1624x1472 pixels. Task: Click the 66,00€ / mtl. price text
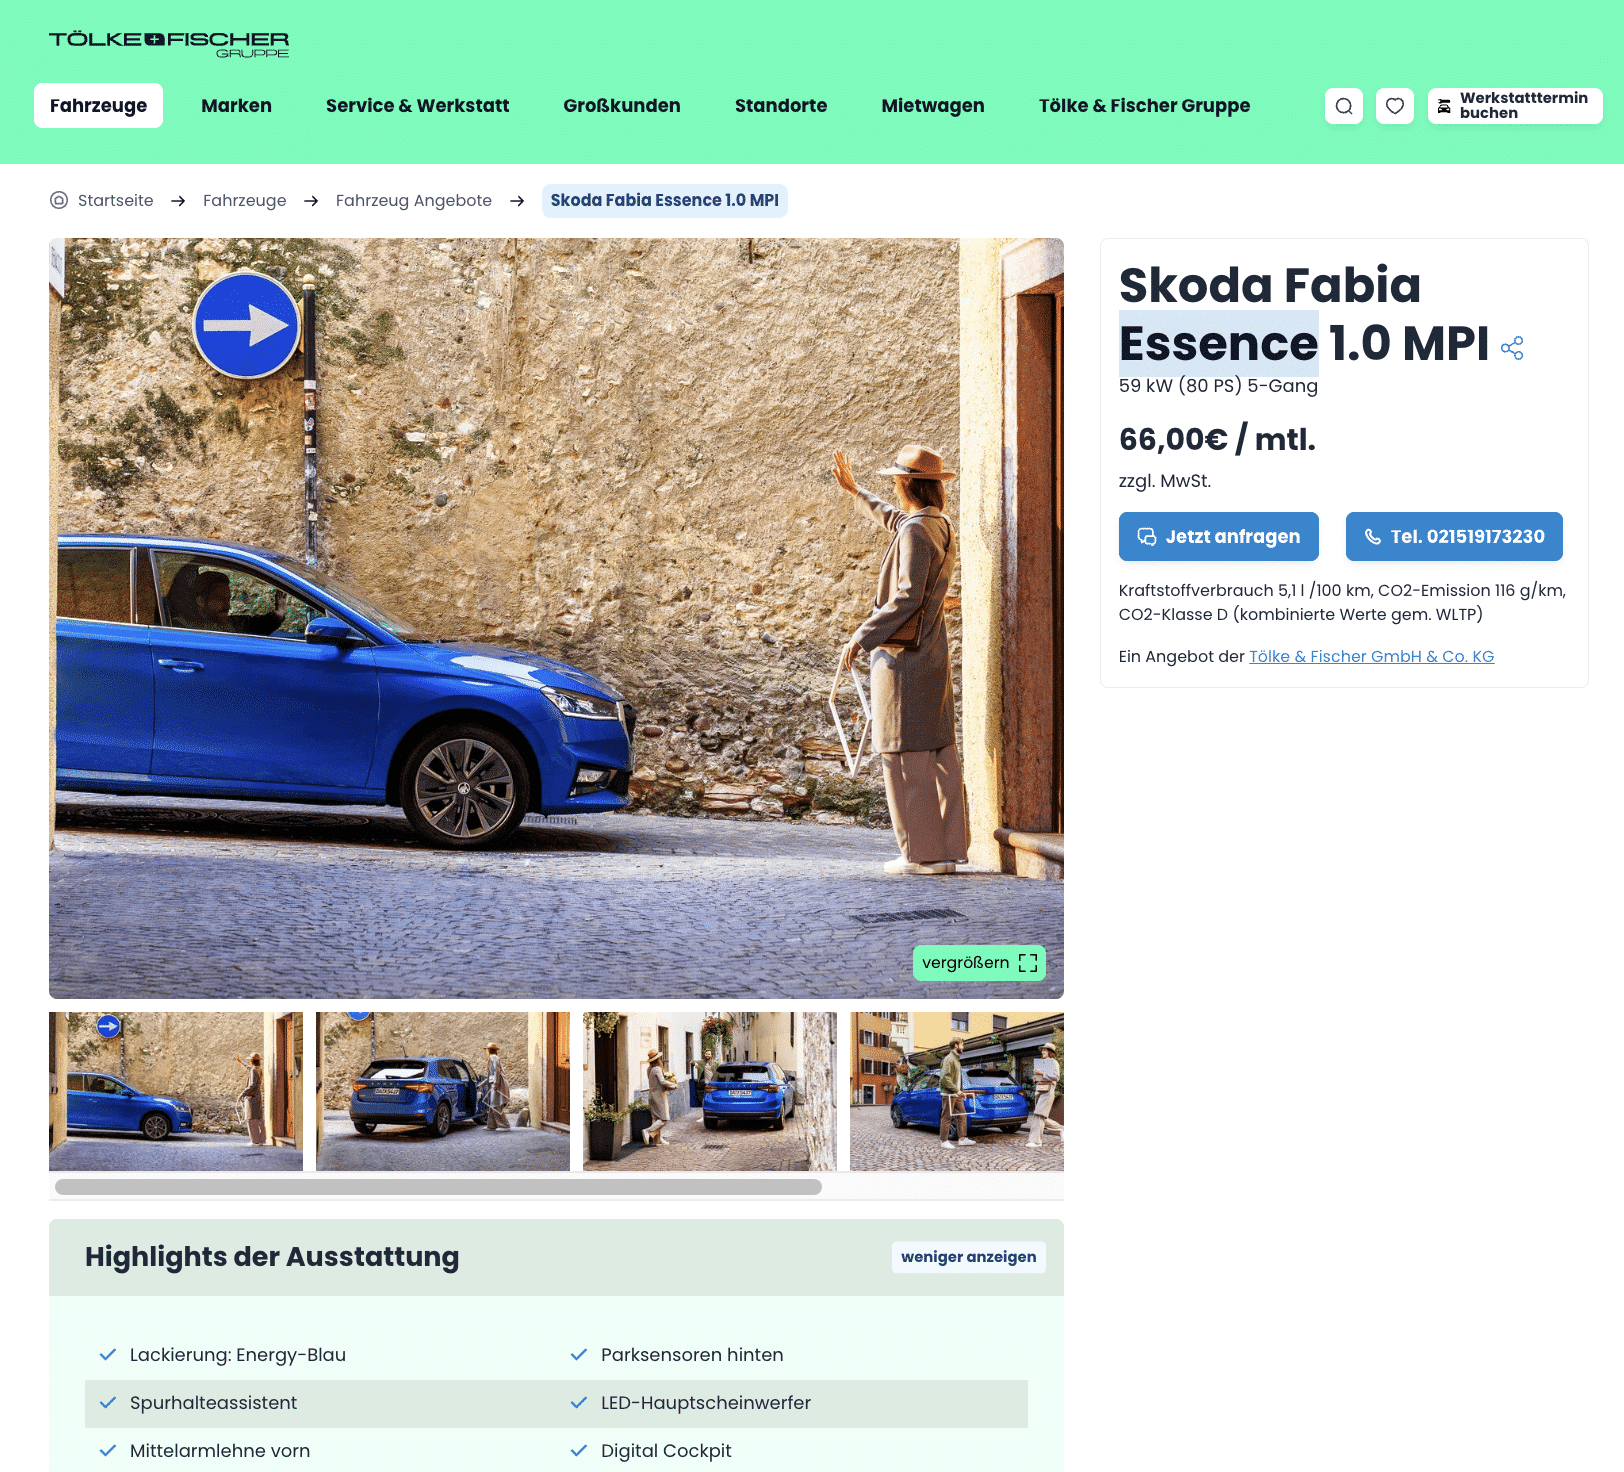pos(1217,439)
